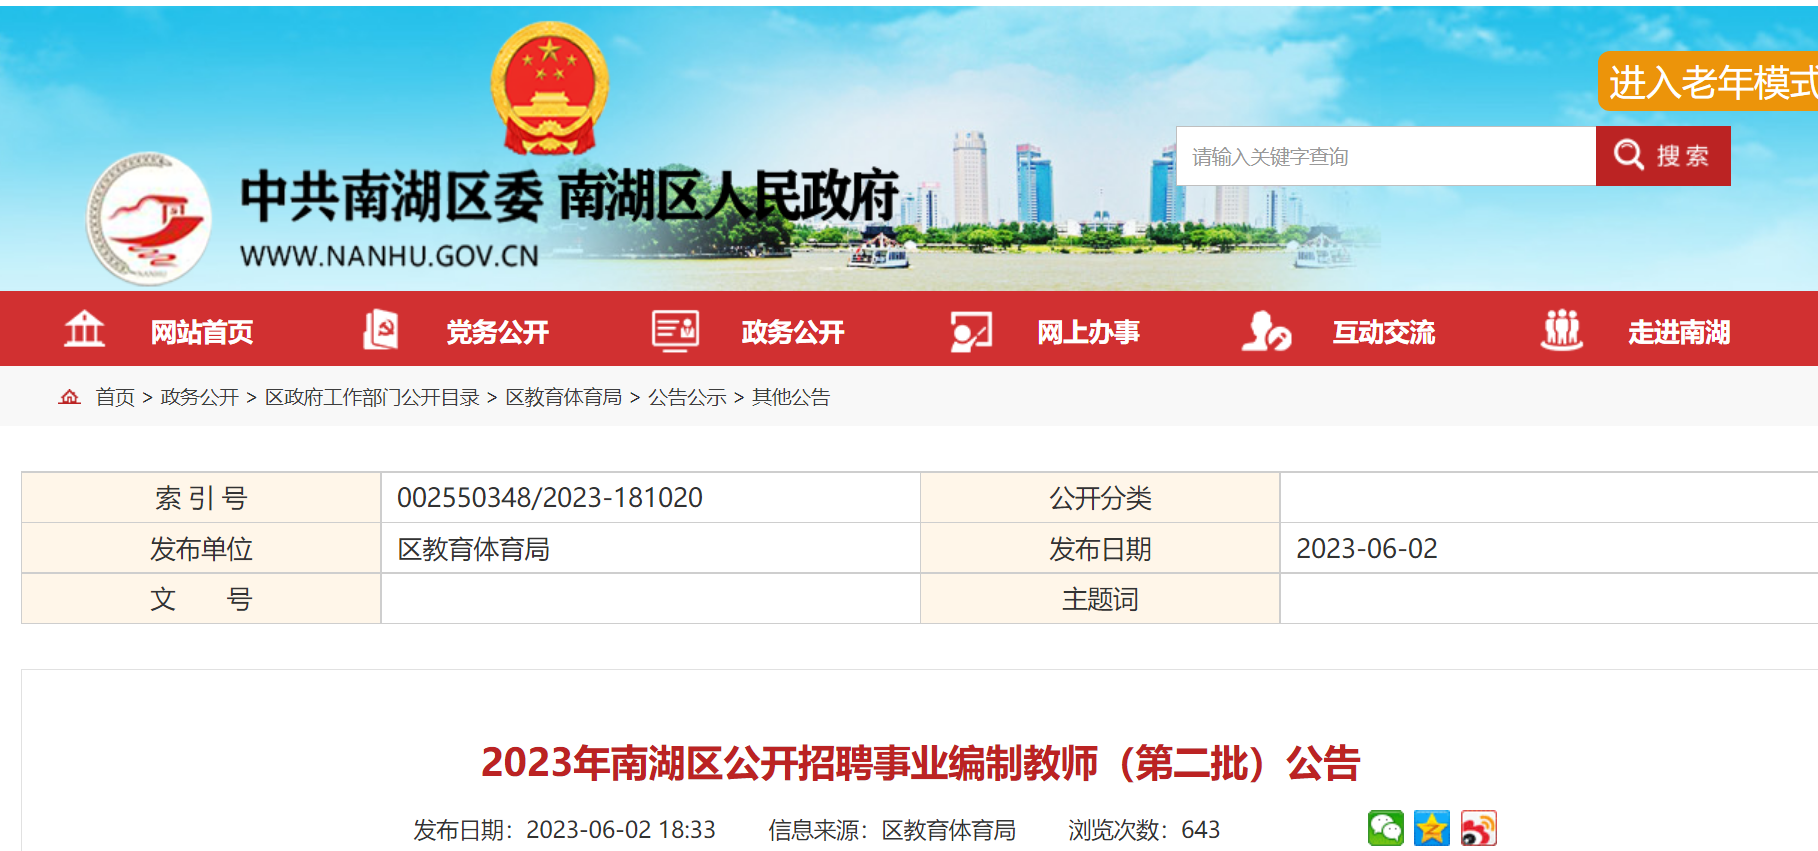Click the national emblem icon in header
Viewport: 1818px width, 851px height.
[x=549, y=88]
